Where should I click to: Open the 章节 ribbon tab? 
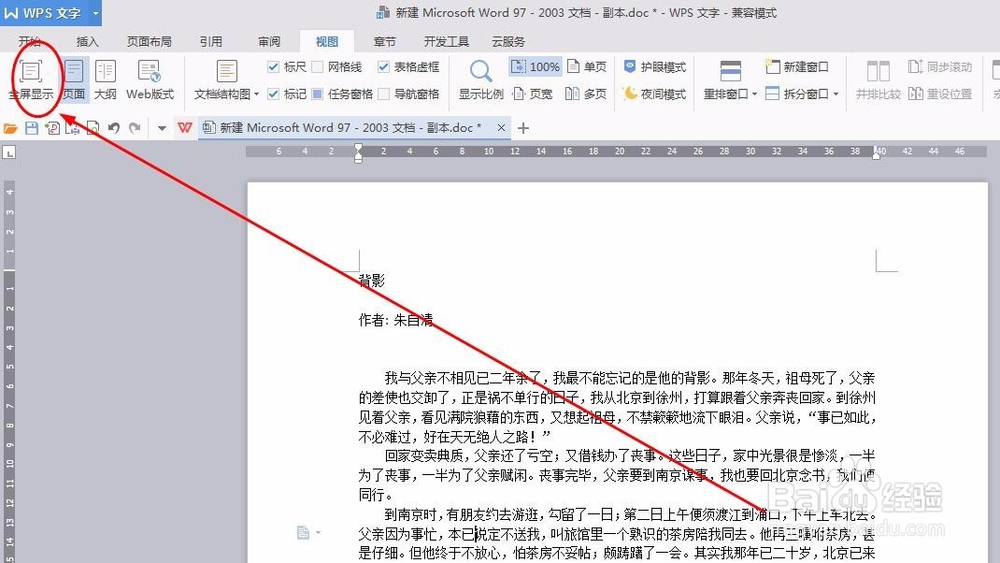tap(385, 41)
